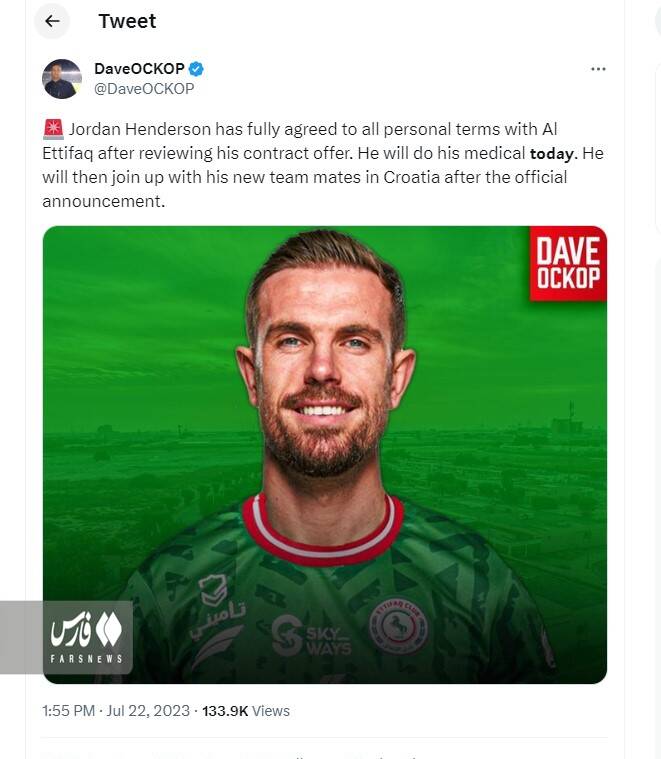Click the red DAVE OCKOP logo
661x759 pixels.
tap(568, 263)
